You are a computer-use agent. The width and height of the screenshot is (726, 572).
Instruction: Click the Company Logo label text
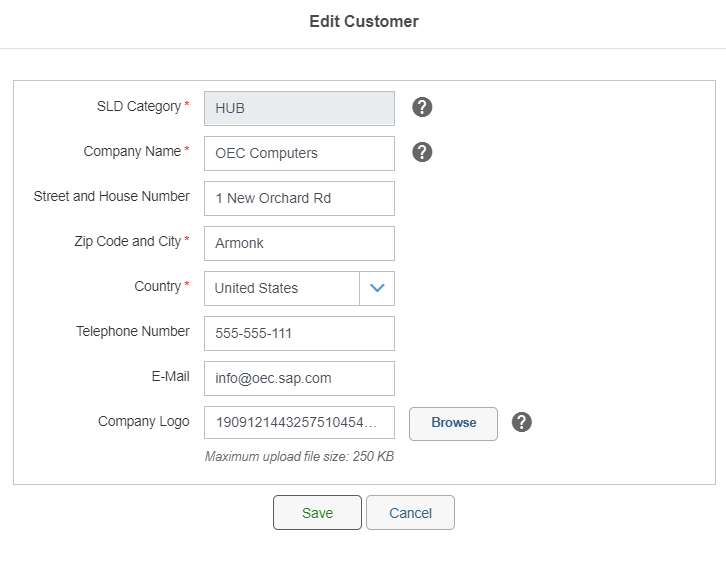(143, 421)
